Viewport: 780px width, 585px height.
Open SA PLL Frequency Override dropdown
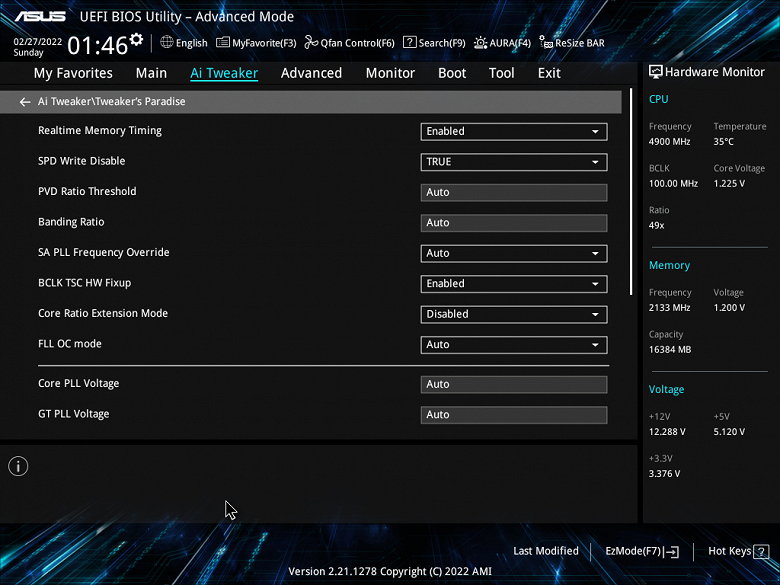(x=514, y=253)
